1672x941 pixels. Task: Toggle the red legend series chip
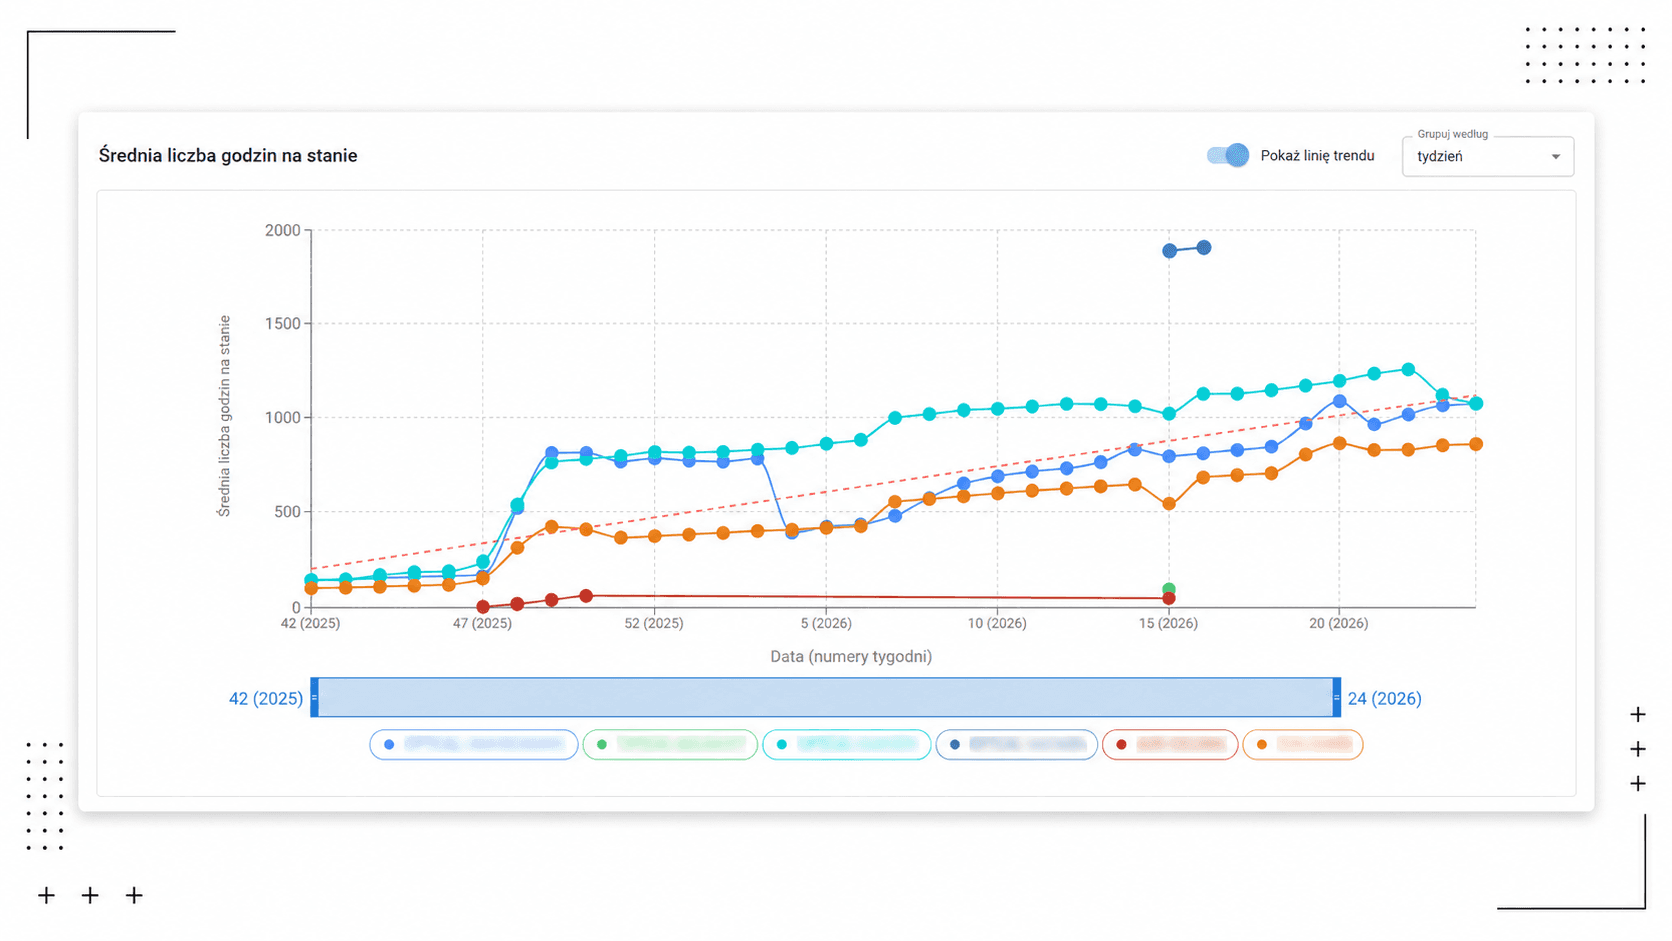pos(1170,744)
